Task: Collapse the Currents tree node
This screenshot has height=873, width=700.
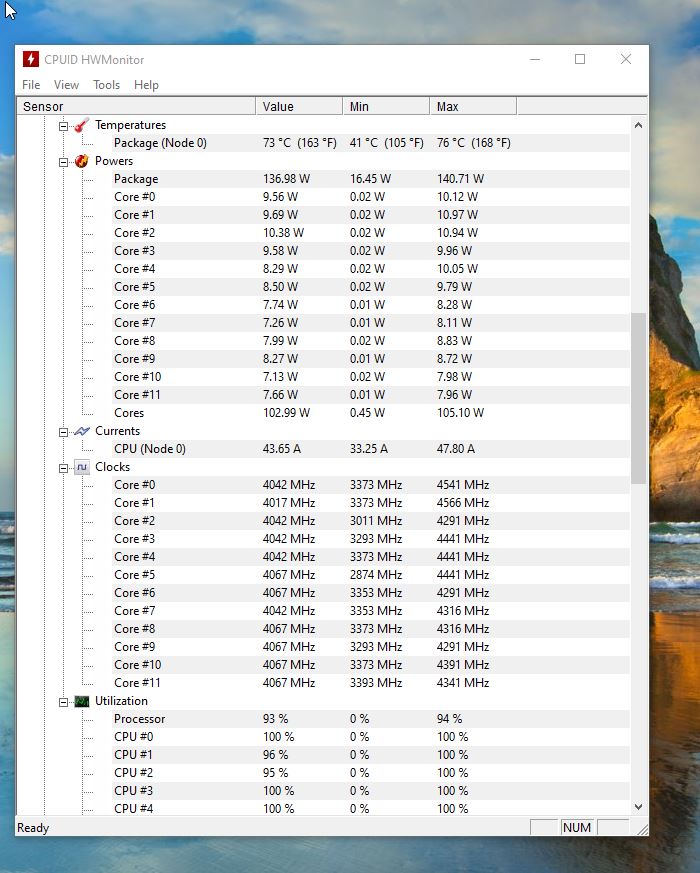Action: (x=63, y=432)
